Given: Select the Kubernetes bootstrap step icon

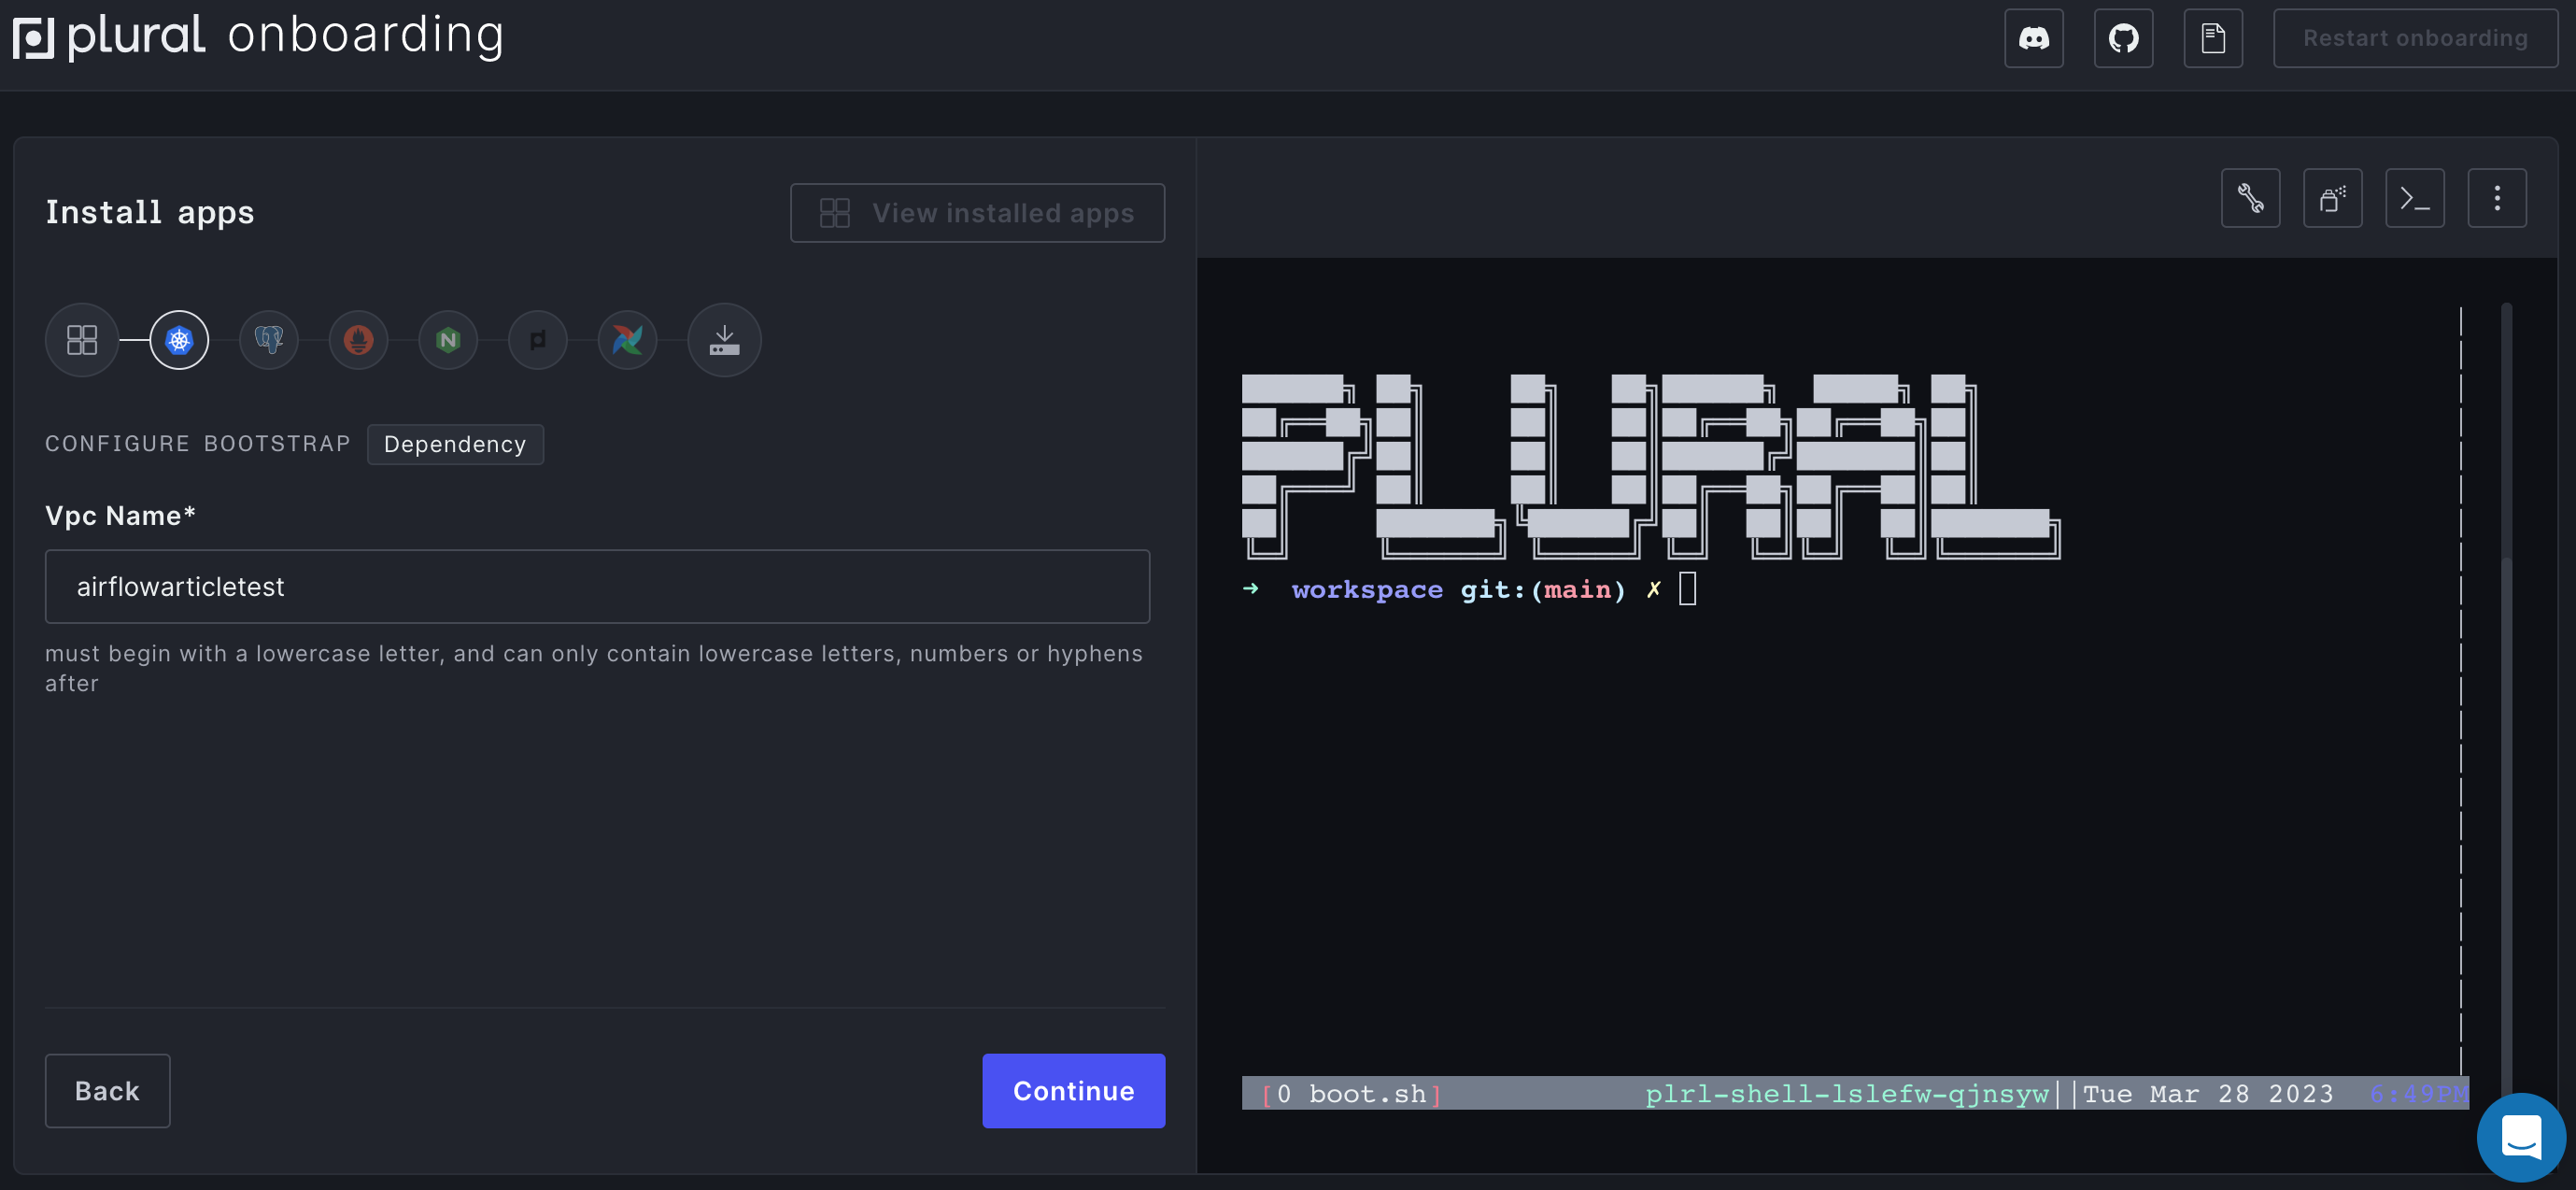Looking at the screenshot, I should click(179, 340).
